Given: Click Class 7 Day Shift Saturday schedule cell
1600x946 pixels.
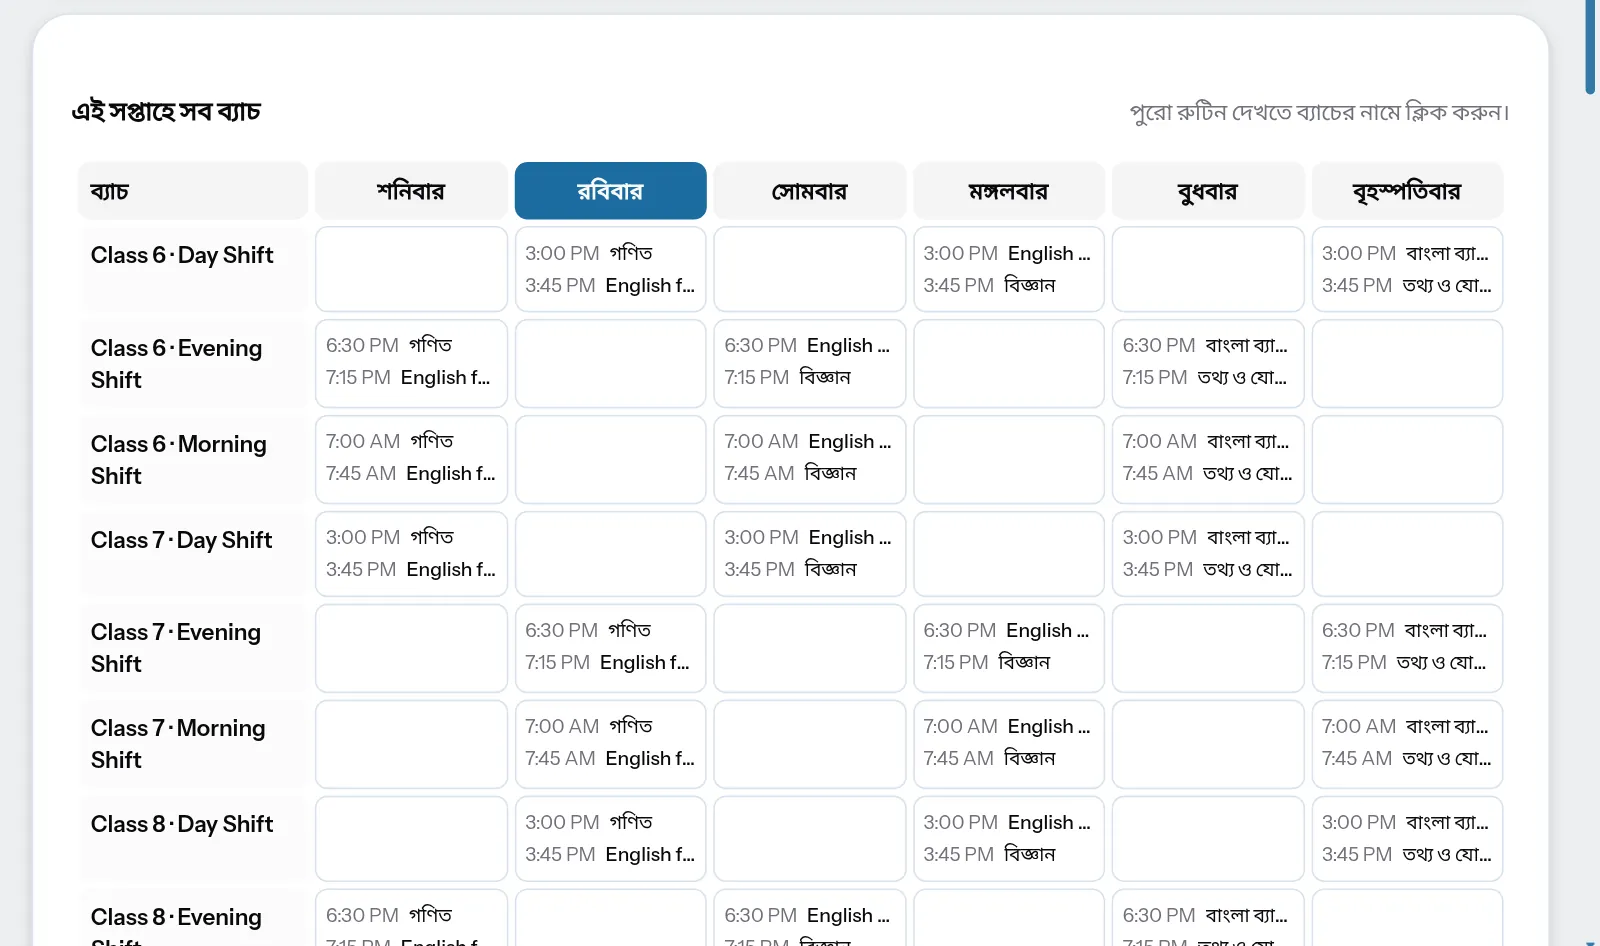Looking at the screenshot, I should pos(411,554).
